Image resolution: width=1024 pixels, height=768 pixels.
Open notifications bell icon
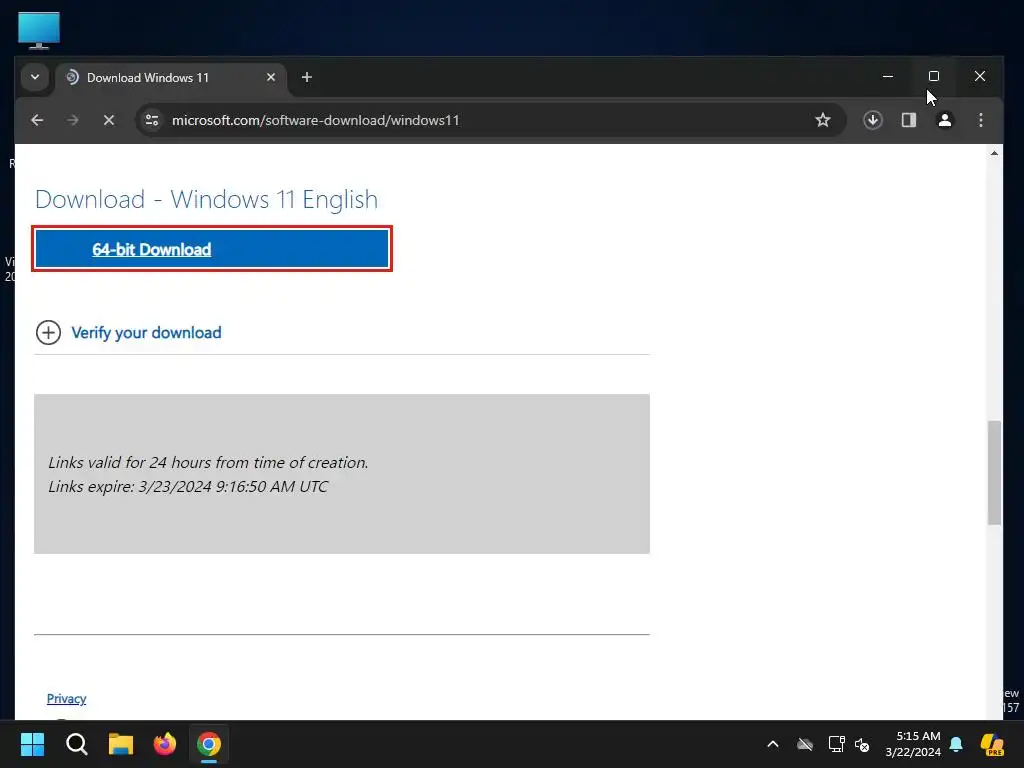pos(956,744)
